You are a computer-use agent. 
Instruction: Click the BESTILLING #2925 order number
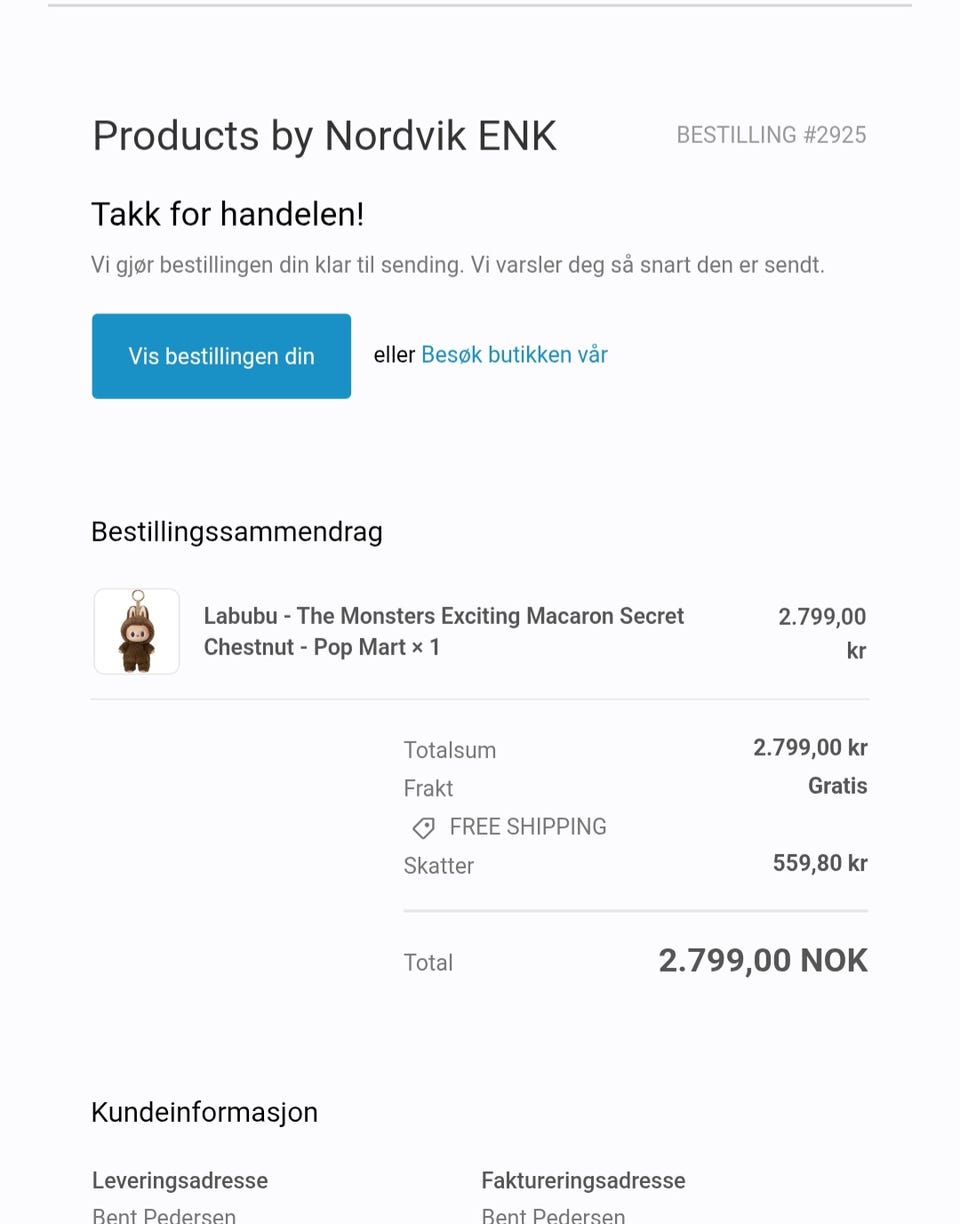click(x=771, y=135)
